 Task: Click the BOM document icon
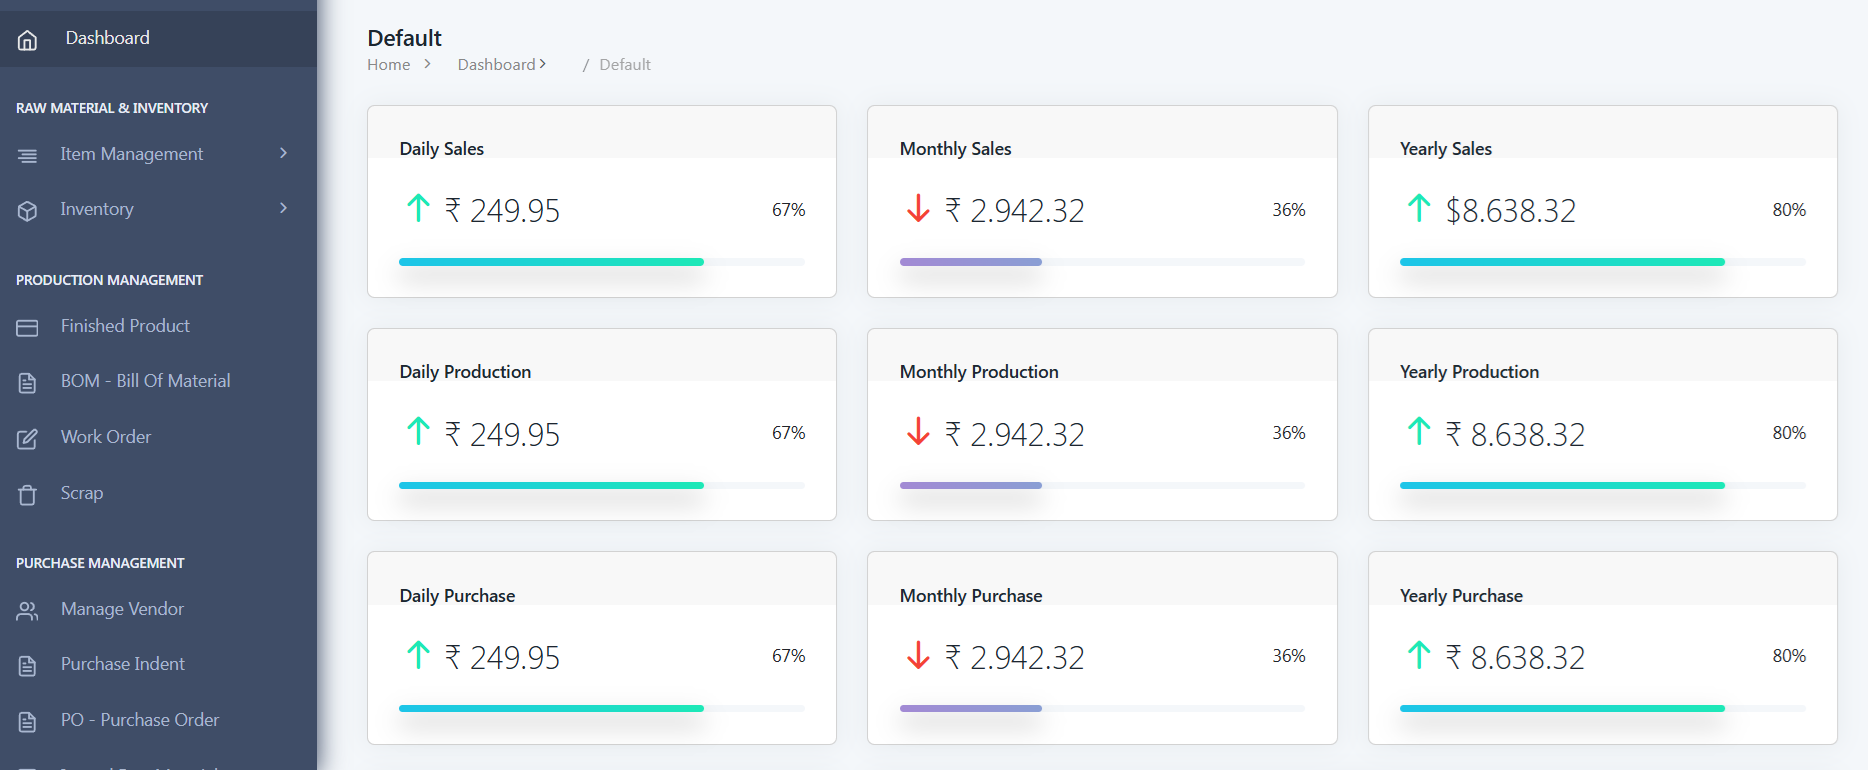point(27,383)
